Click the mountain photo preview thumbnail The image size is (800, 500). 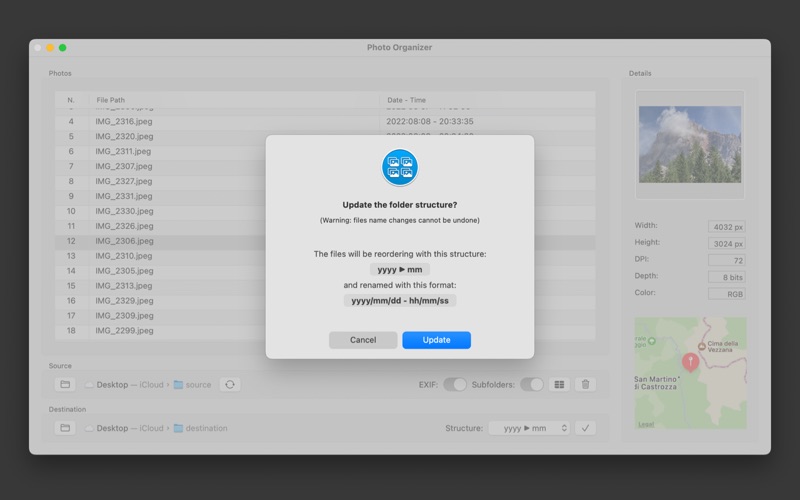(x=690, y=144)
